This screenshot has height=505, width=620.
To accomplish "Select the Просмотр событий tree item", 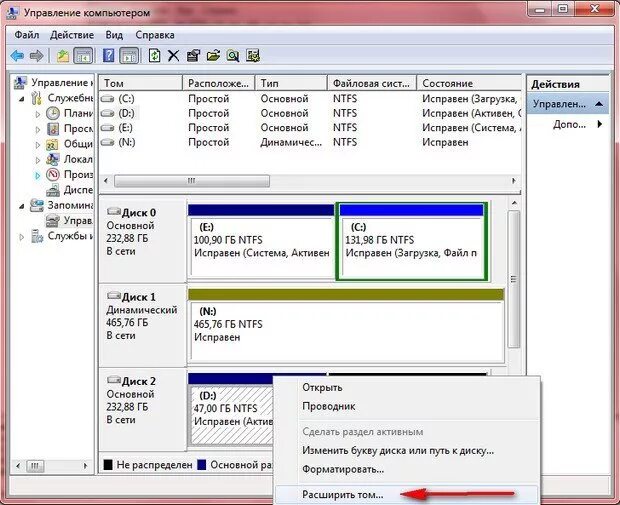I will [70, 129].
